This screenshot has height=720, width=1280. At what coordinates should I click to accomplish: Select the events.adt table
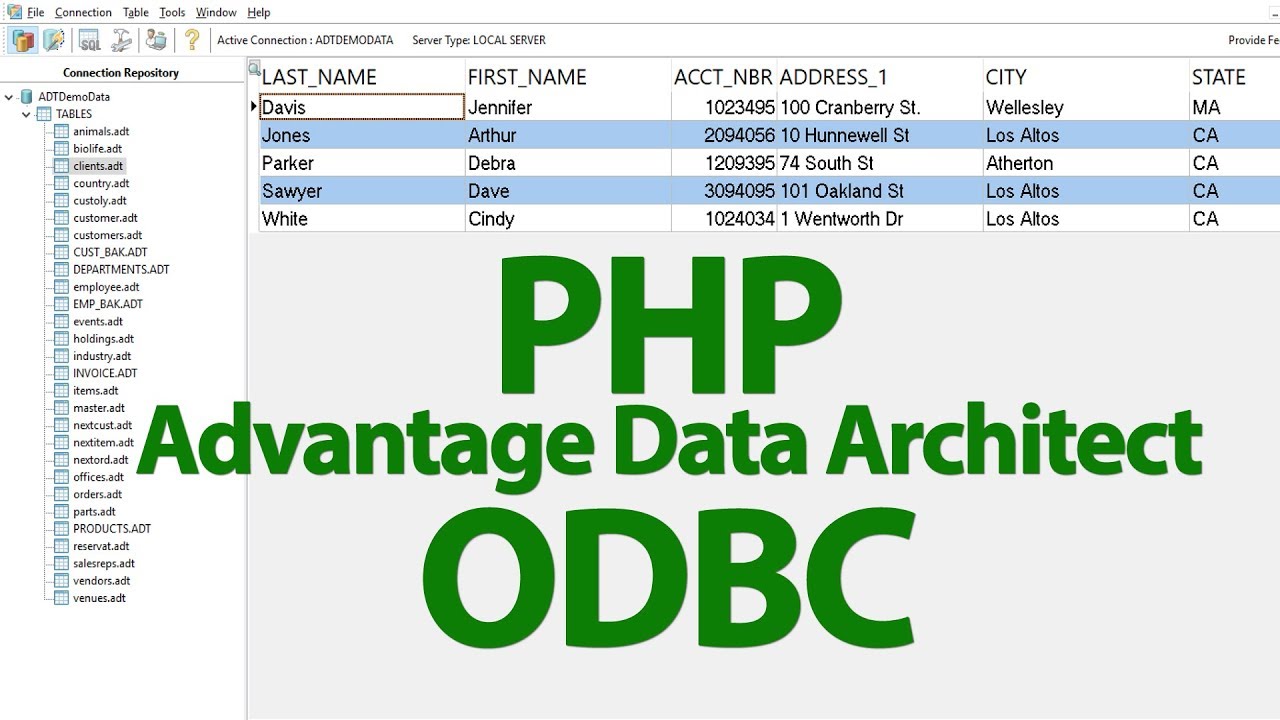[x=98, y=322]
